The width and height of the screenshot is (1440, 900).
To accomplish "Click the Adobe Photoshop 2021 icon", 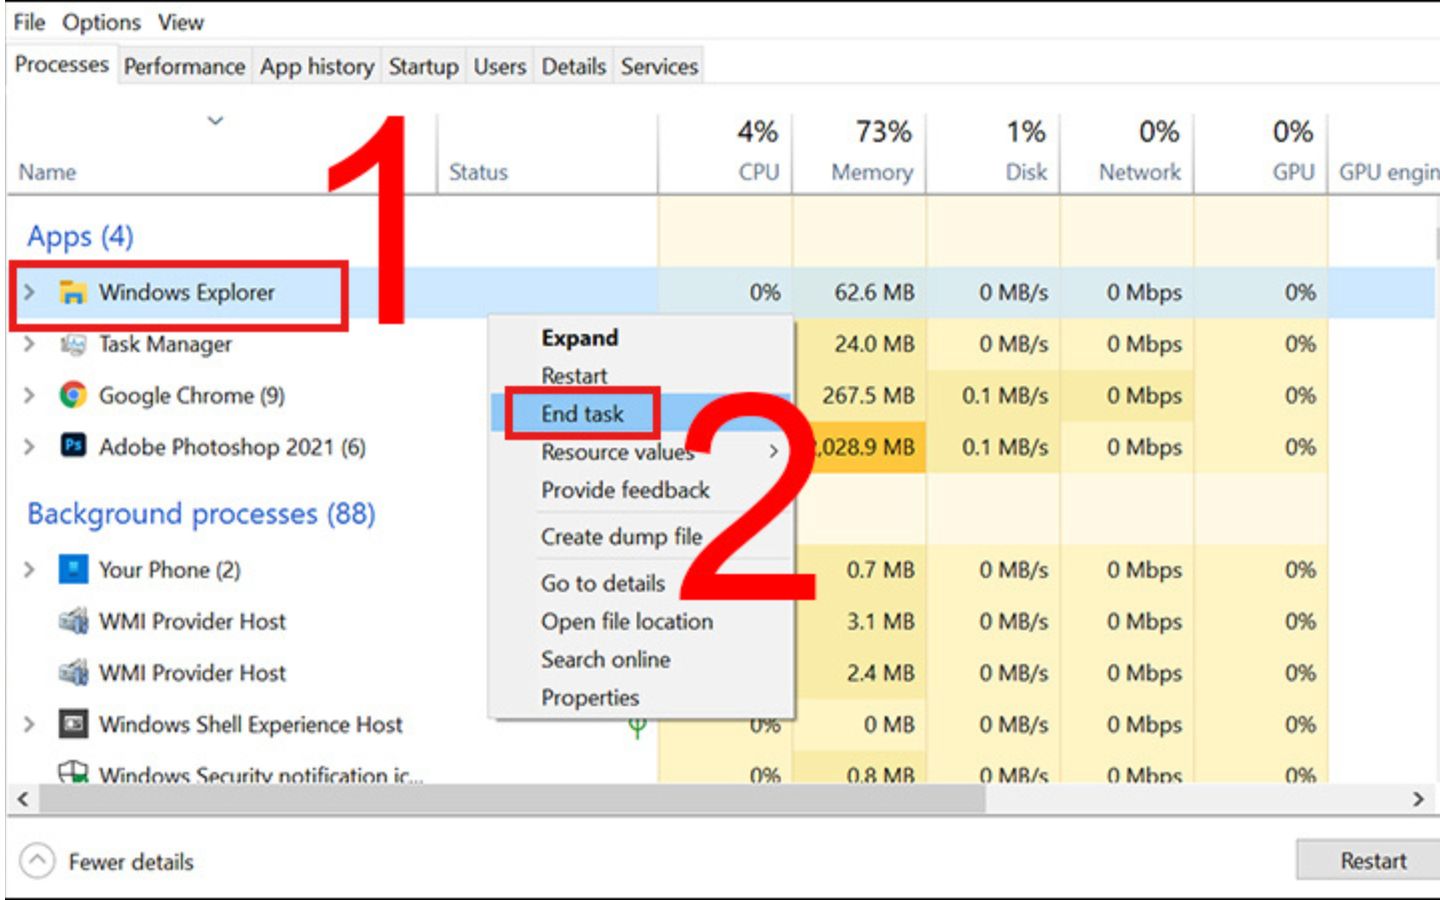I will [x=73, y=446].
